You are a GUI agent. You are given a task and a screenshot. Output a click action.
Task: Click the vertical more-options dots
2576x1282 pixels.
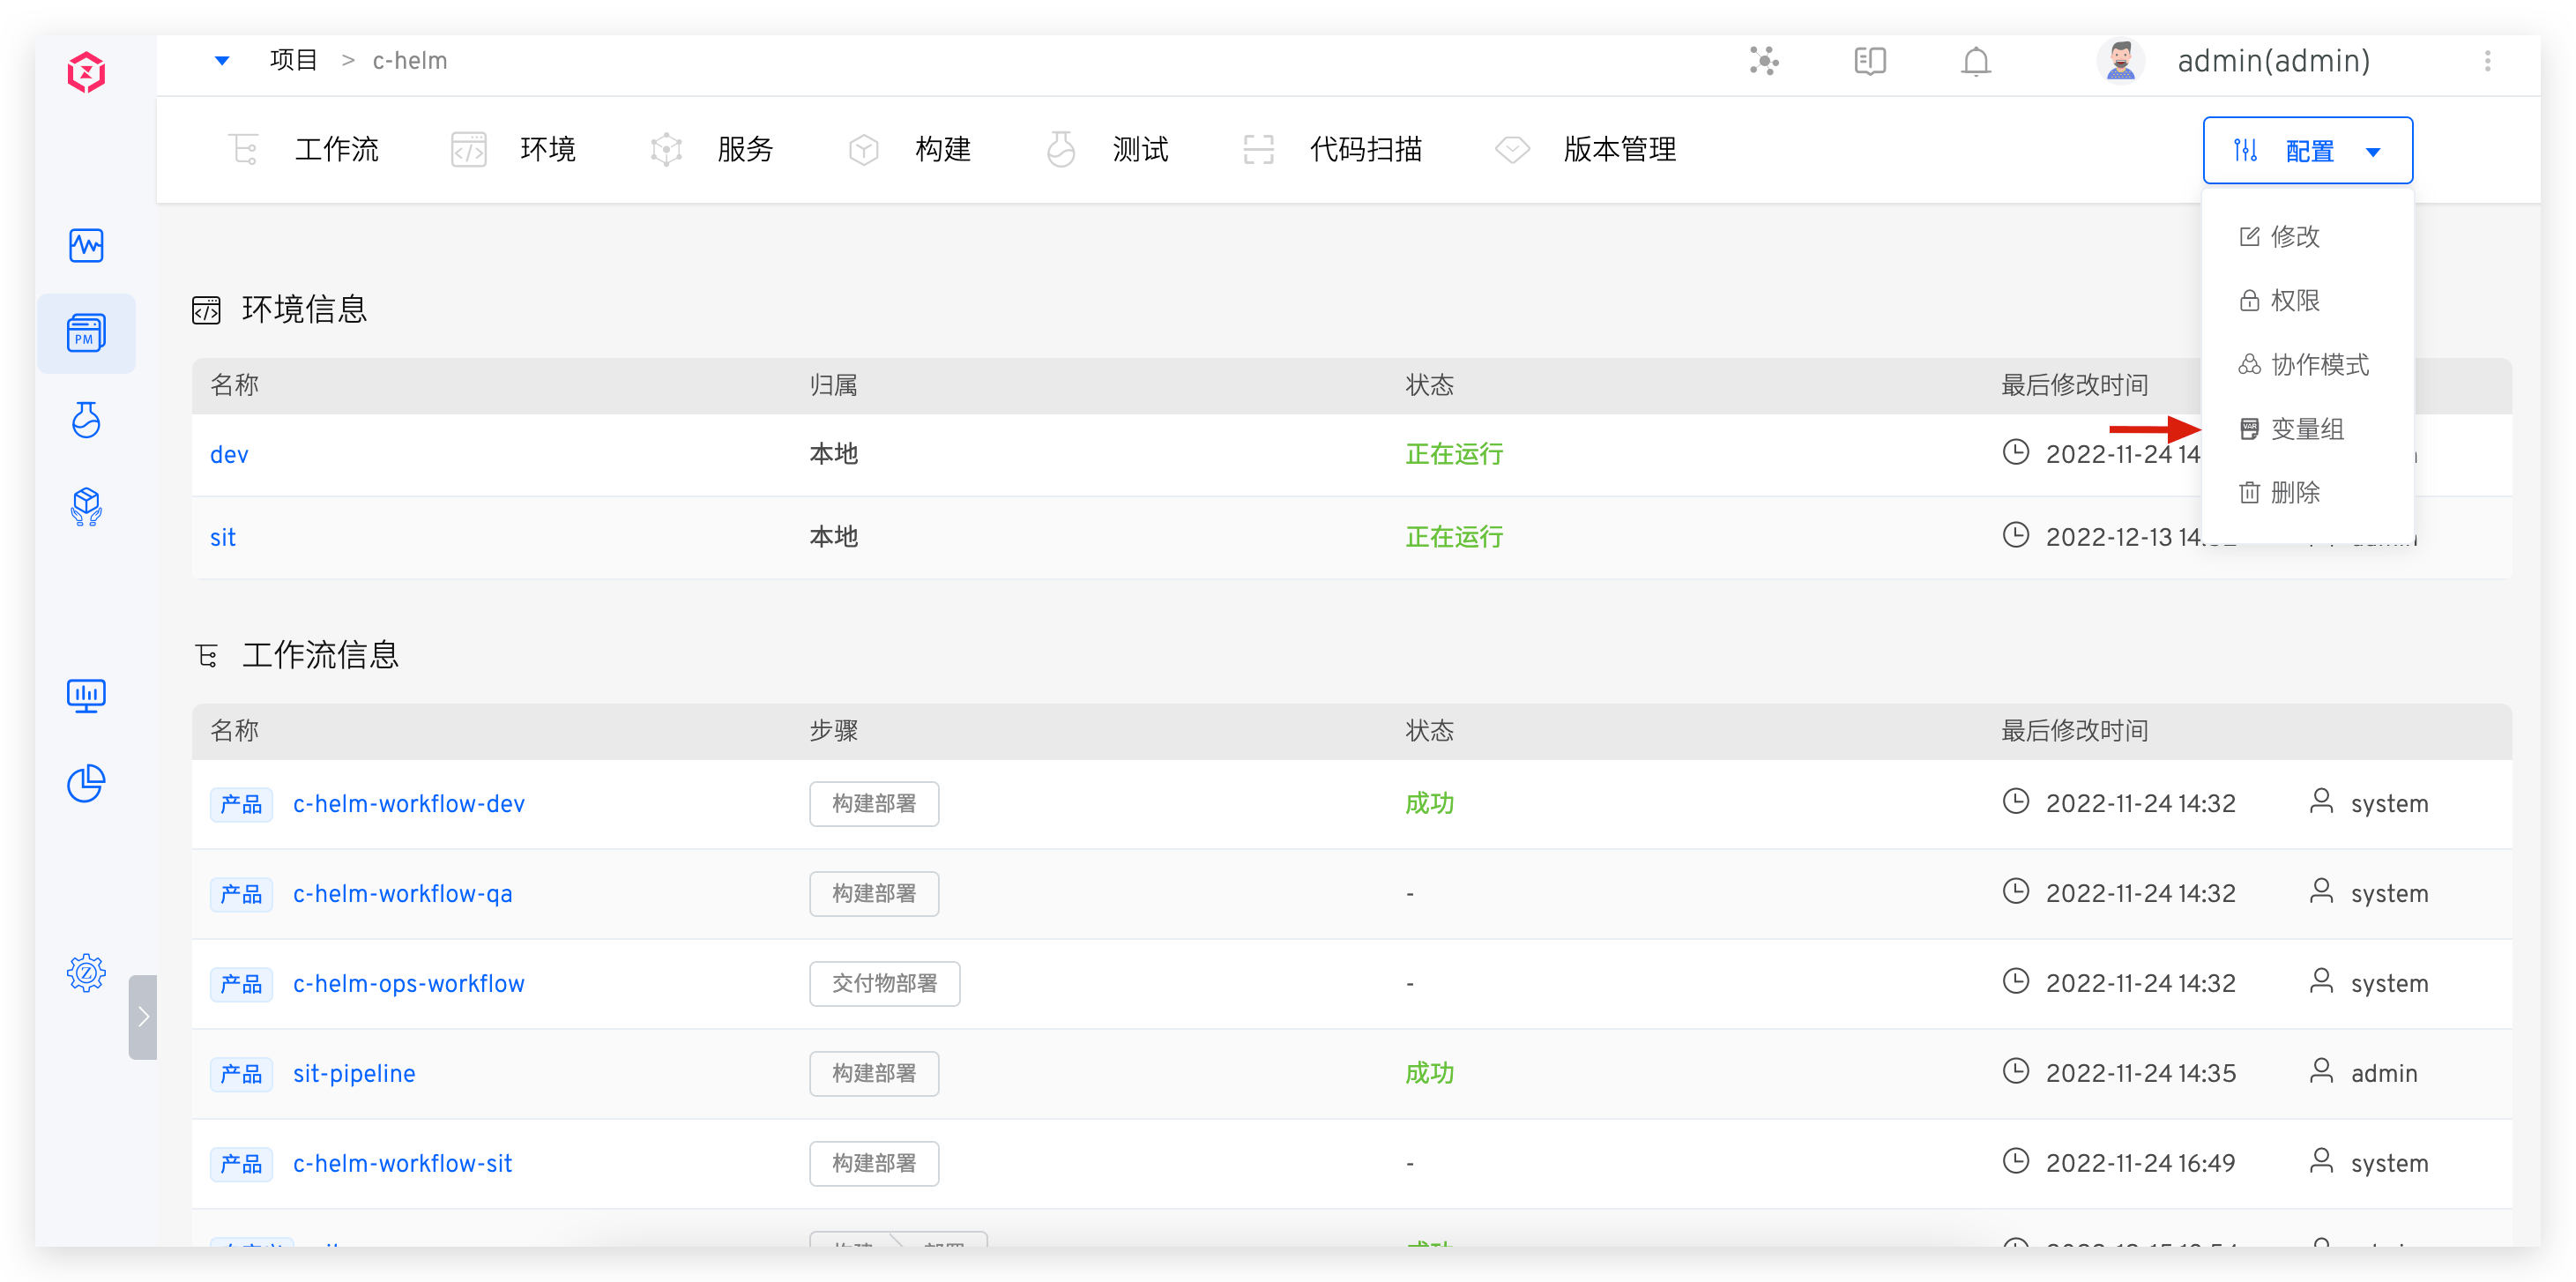click(2487, 62)
